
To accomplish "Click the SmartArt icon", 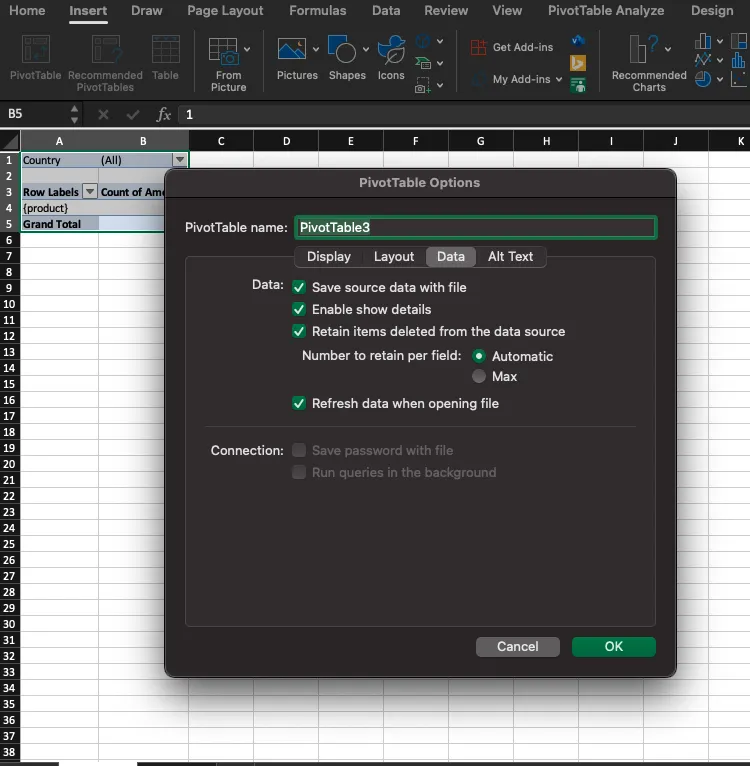I will click(x=423, y=63).
